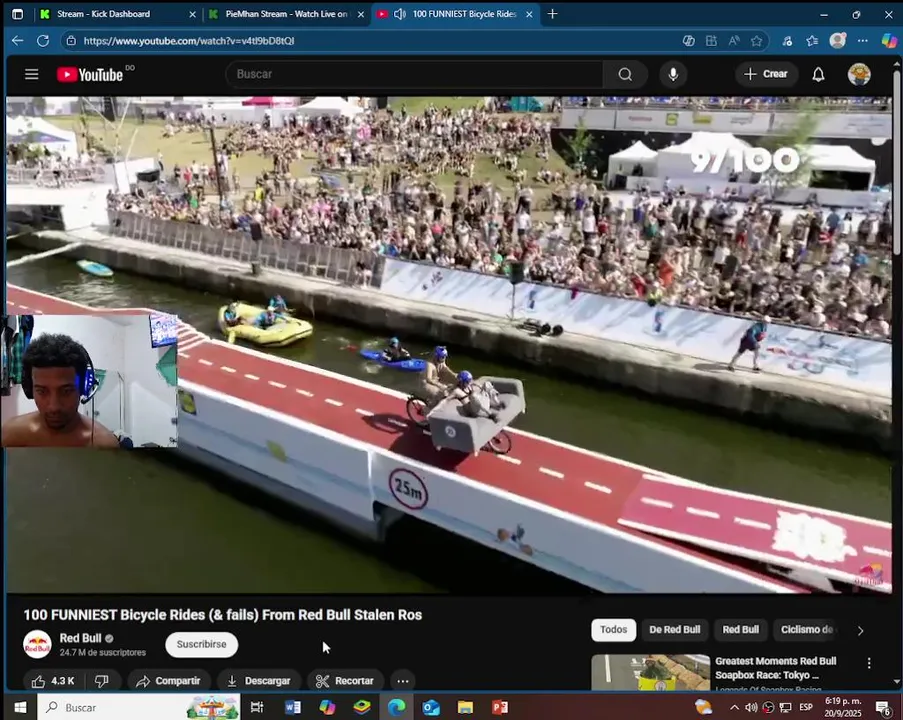View site information lock icon

point(71,41)
